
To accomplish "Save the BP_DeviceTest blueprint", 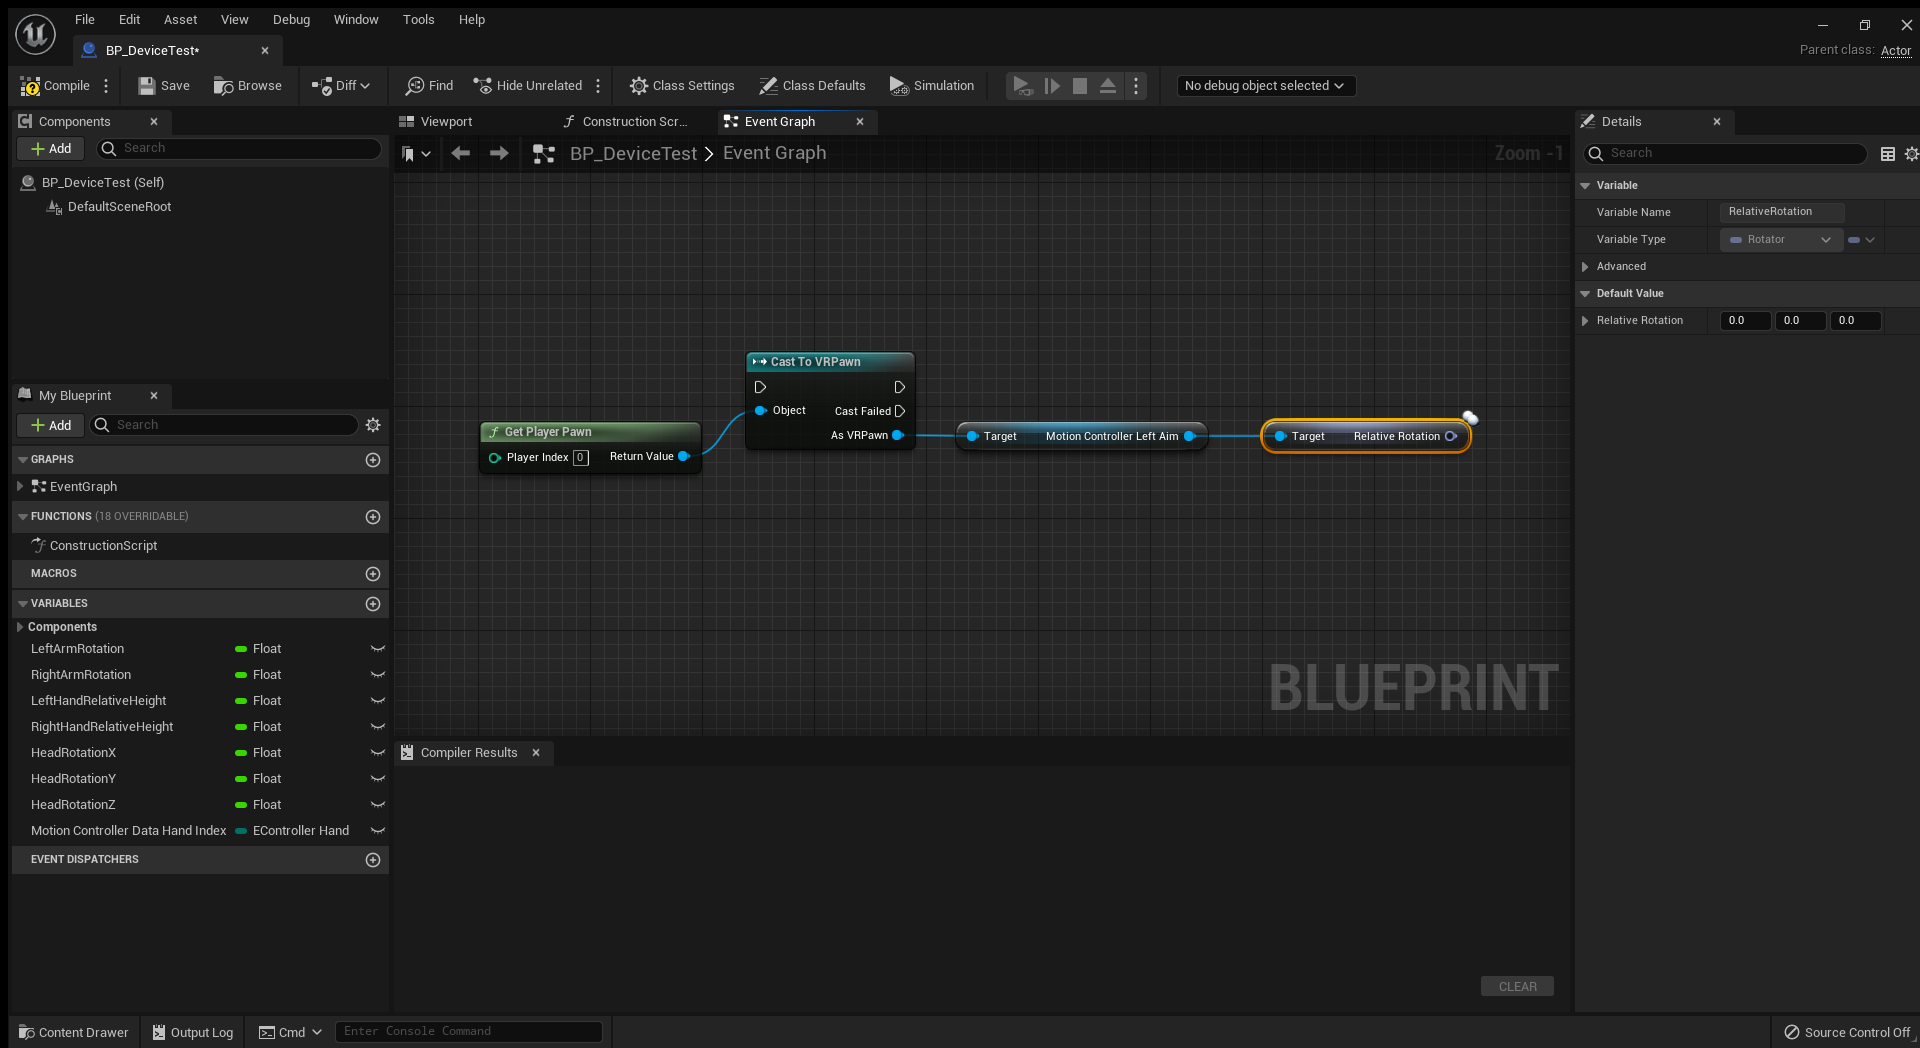I will click(163, 86).
